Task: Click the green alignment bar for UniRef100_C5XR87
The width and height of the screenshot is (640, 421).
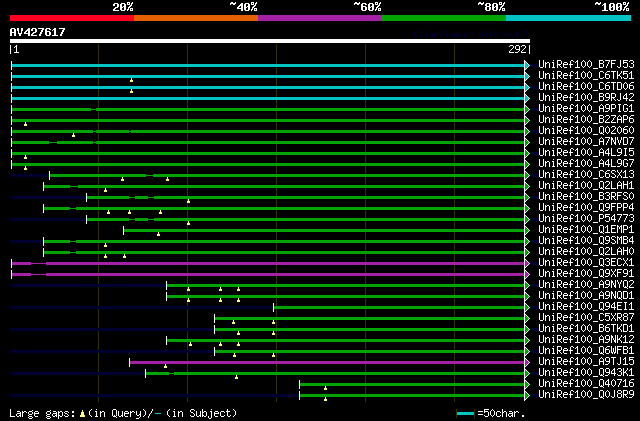Action: 370,319
